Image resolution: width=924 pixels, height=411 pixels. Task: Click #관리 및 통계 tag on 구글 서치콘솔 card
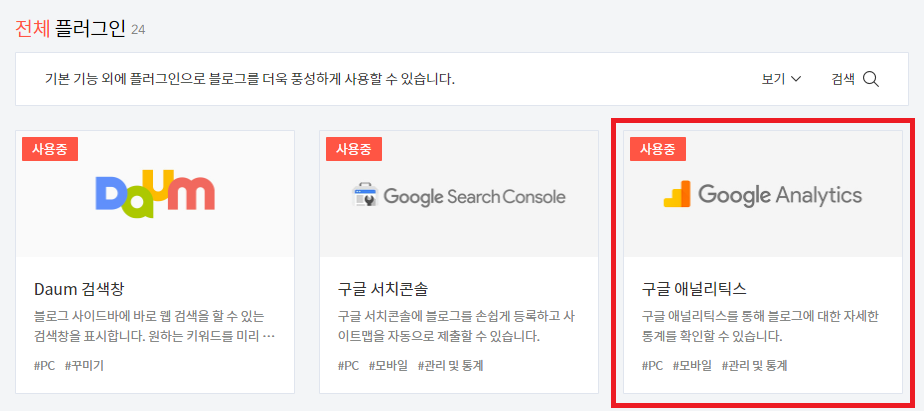[x=451, y=366]
